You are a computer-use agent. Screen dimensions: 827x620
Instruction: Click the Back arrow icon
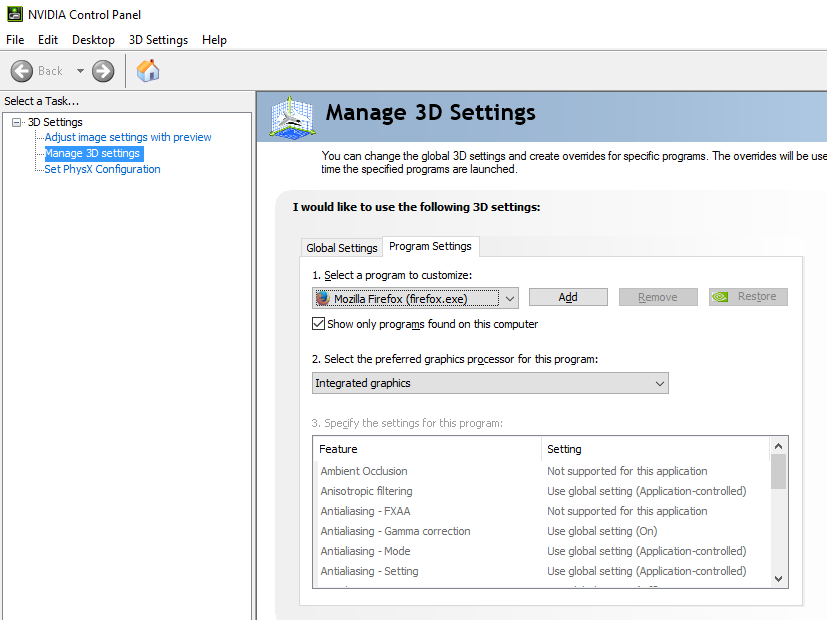[x=22, y=71]
